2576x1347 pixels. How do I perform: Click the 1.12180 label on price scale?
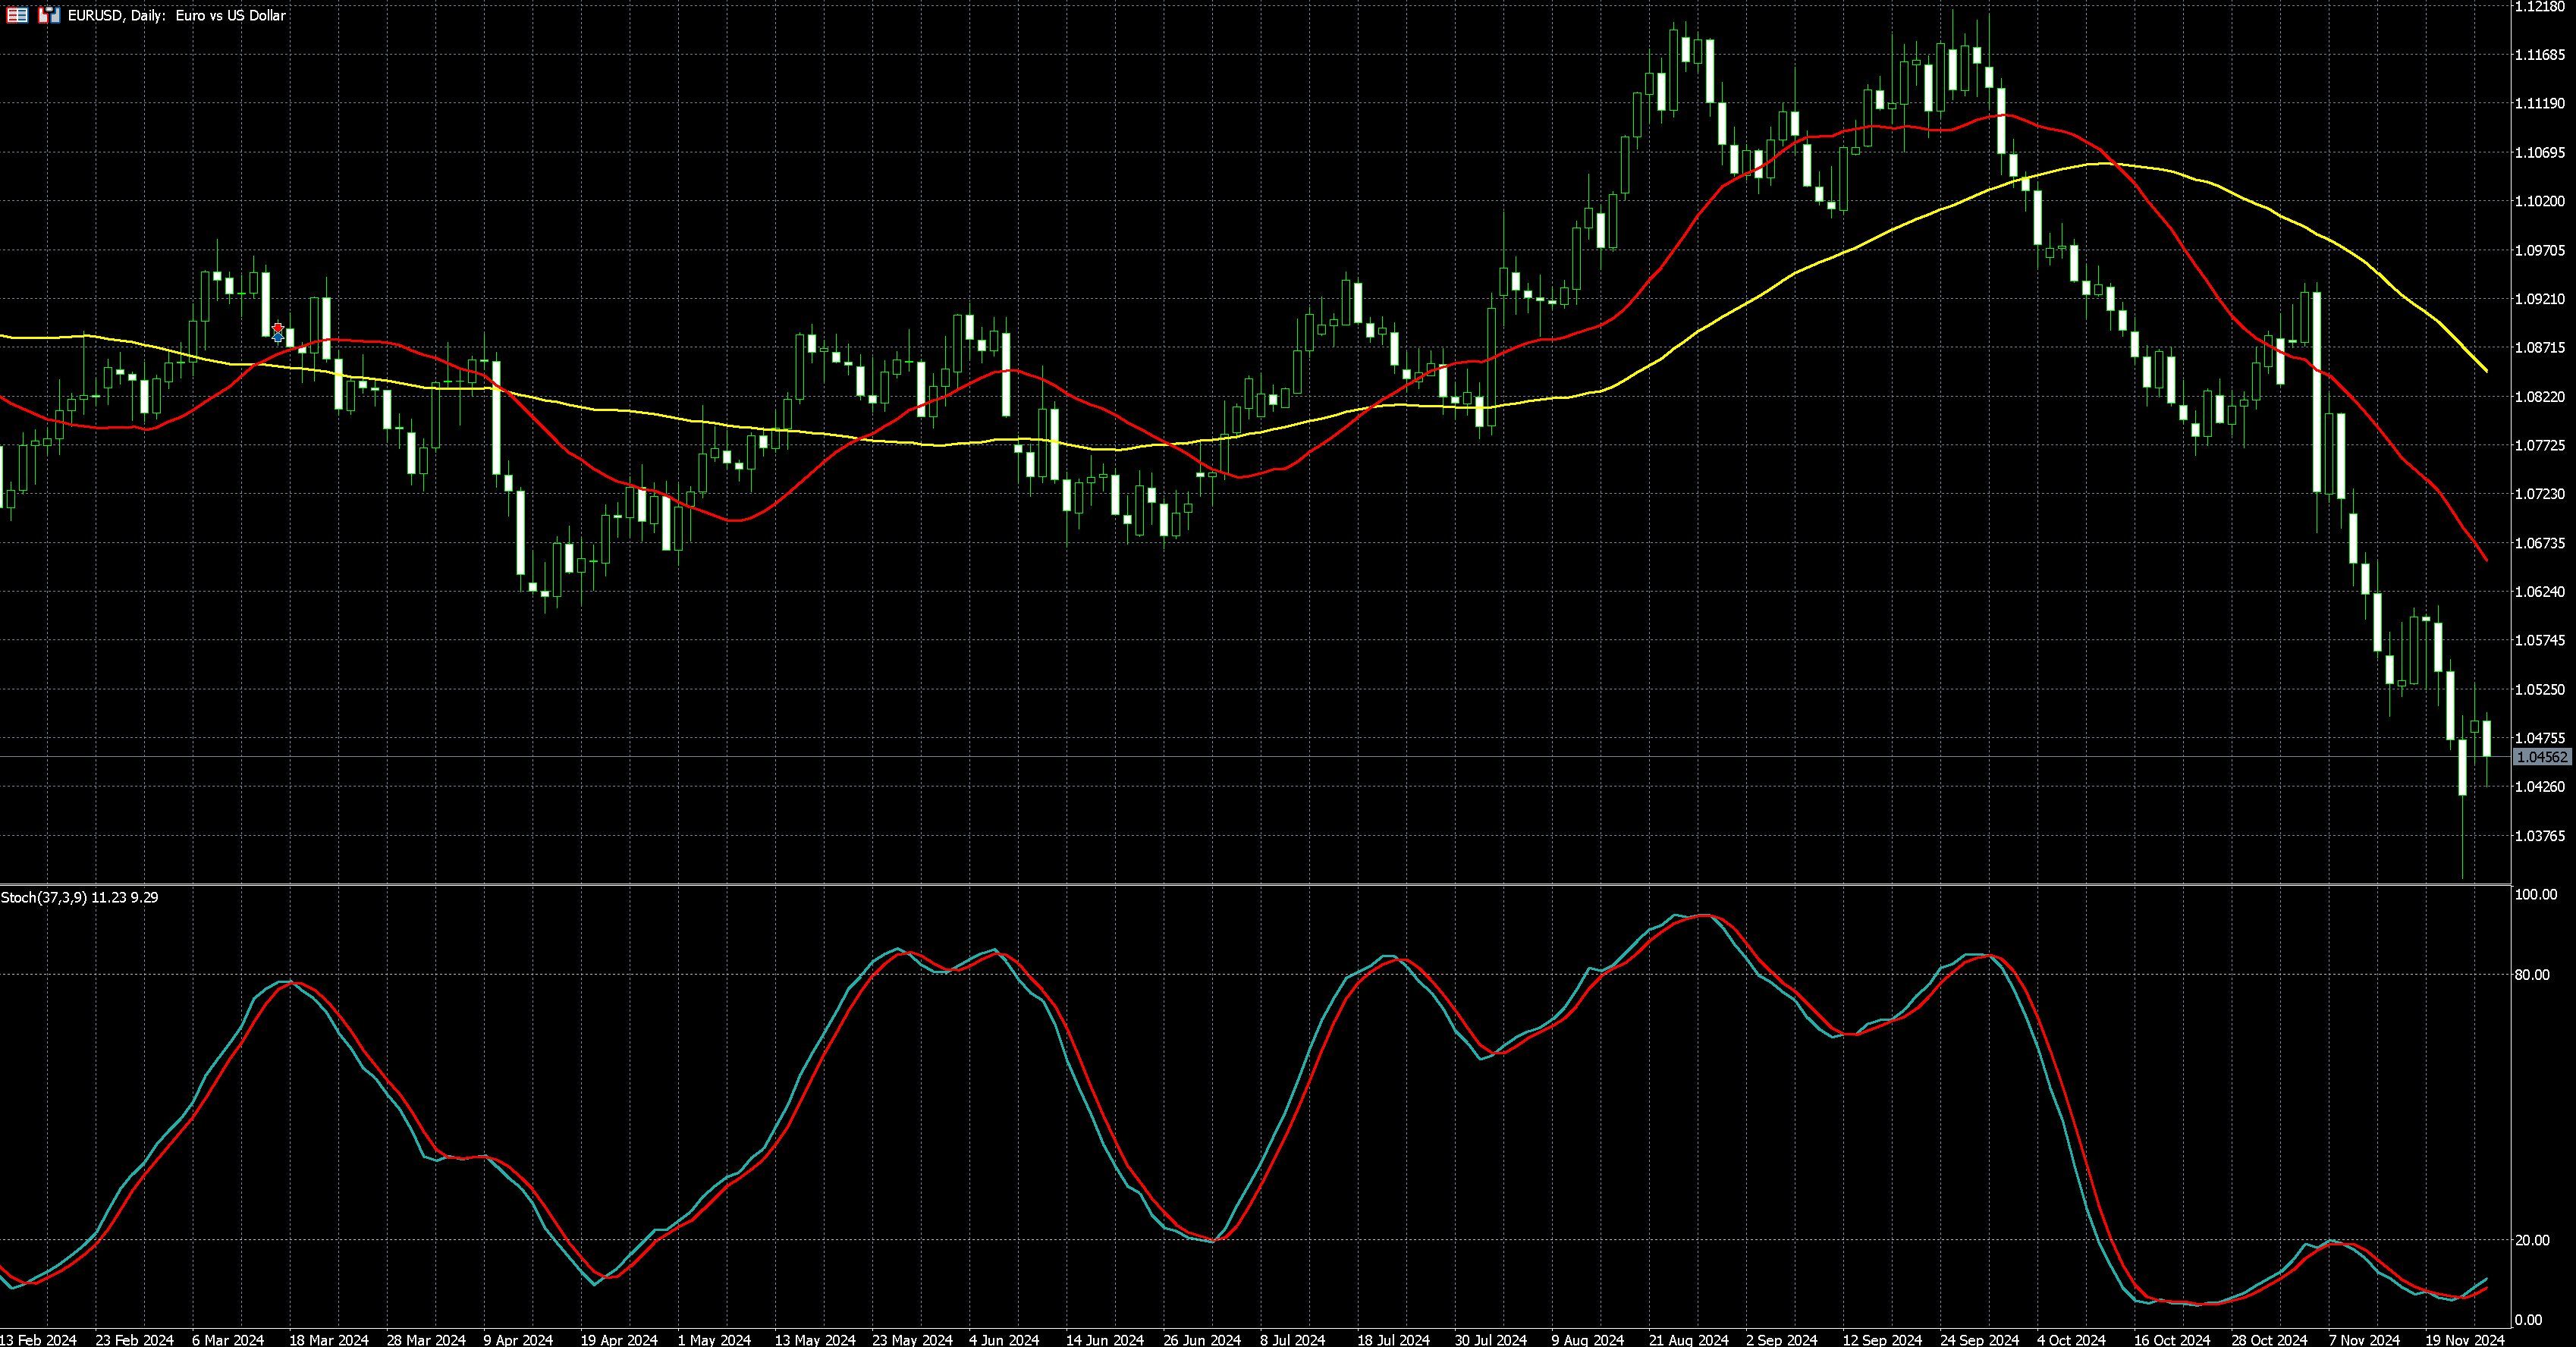(2539, 7)
